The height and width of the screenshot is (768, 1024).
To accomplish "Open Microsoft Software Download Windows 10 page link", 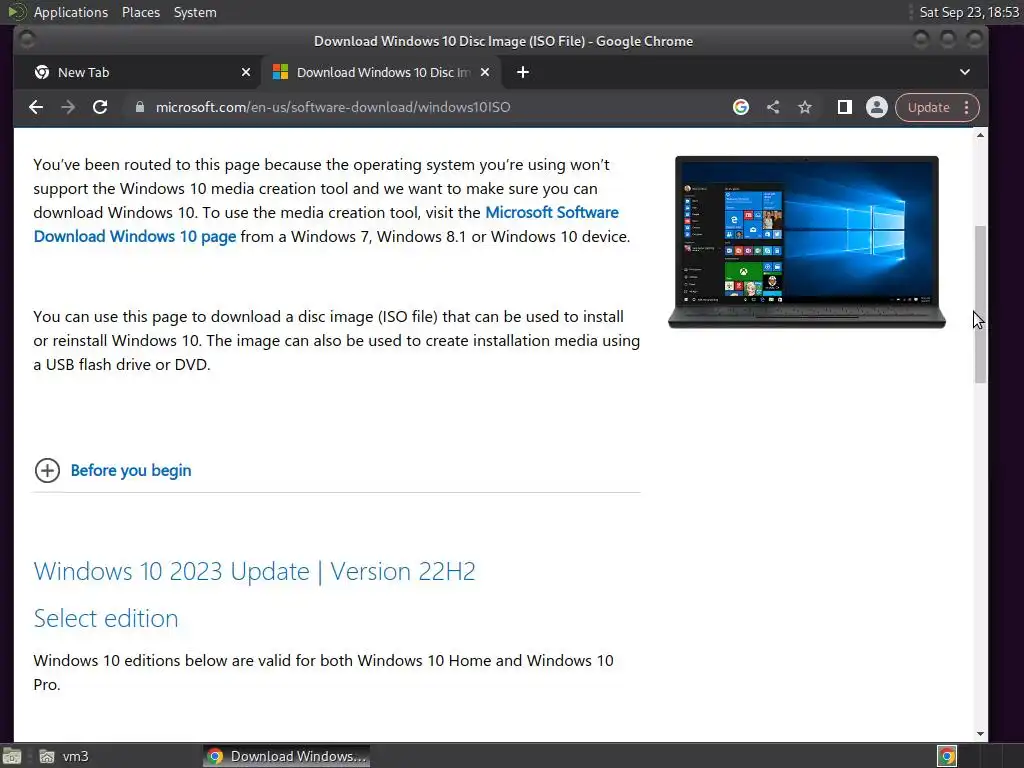I will click(x=326, y=224).
